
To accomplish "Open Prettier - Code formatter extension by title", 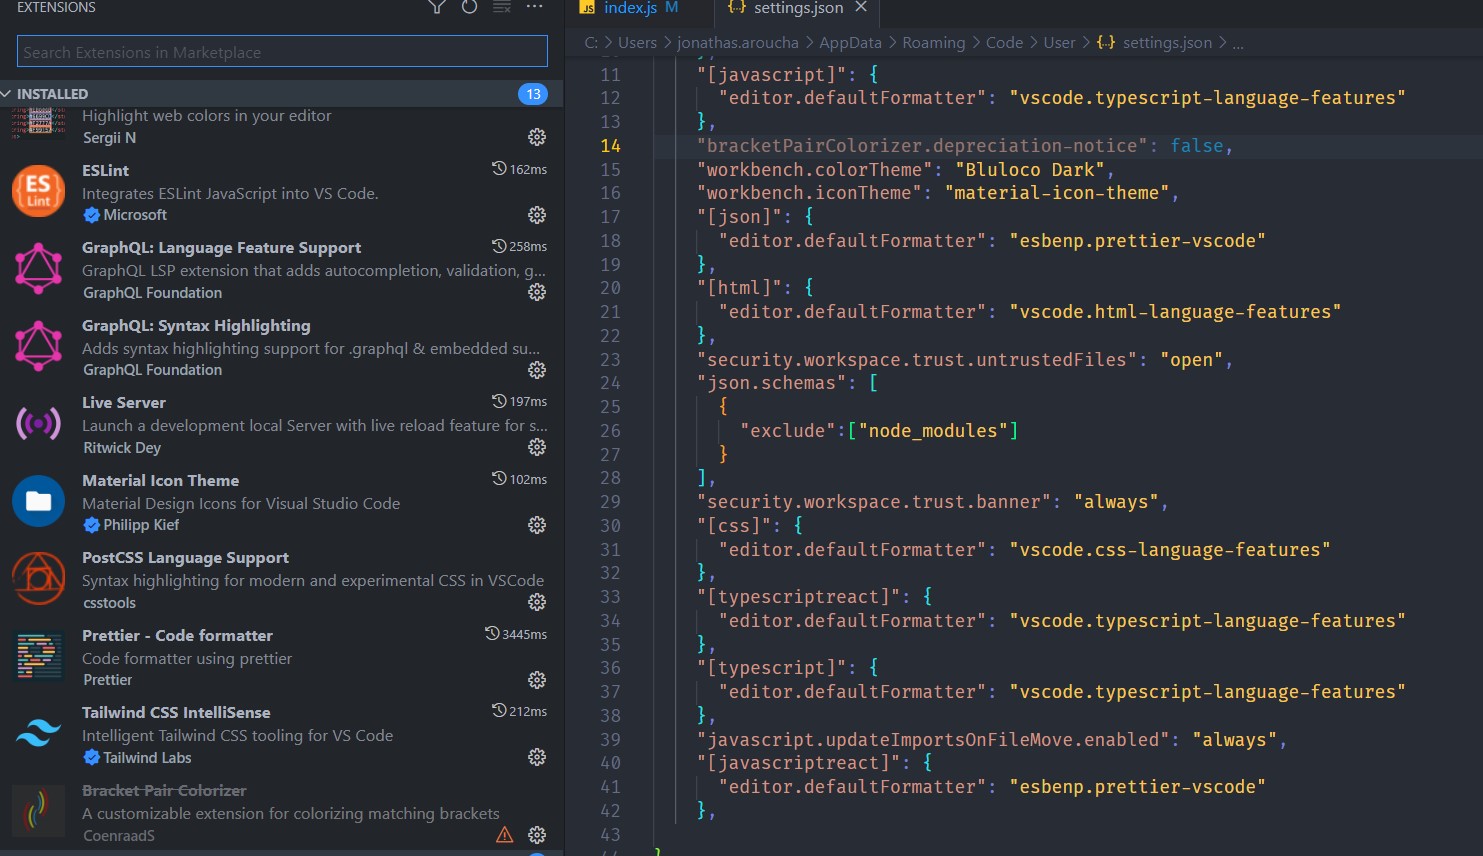I will pyautogui.click(x=177, y=636).
